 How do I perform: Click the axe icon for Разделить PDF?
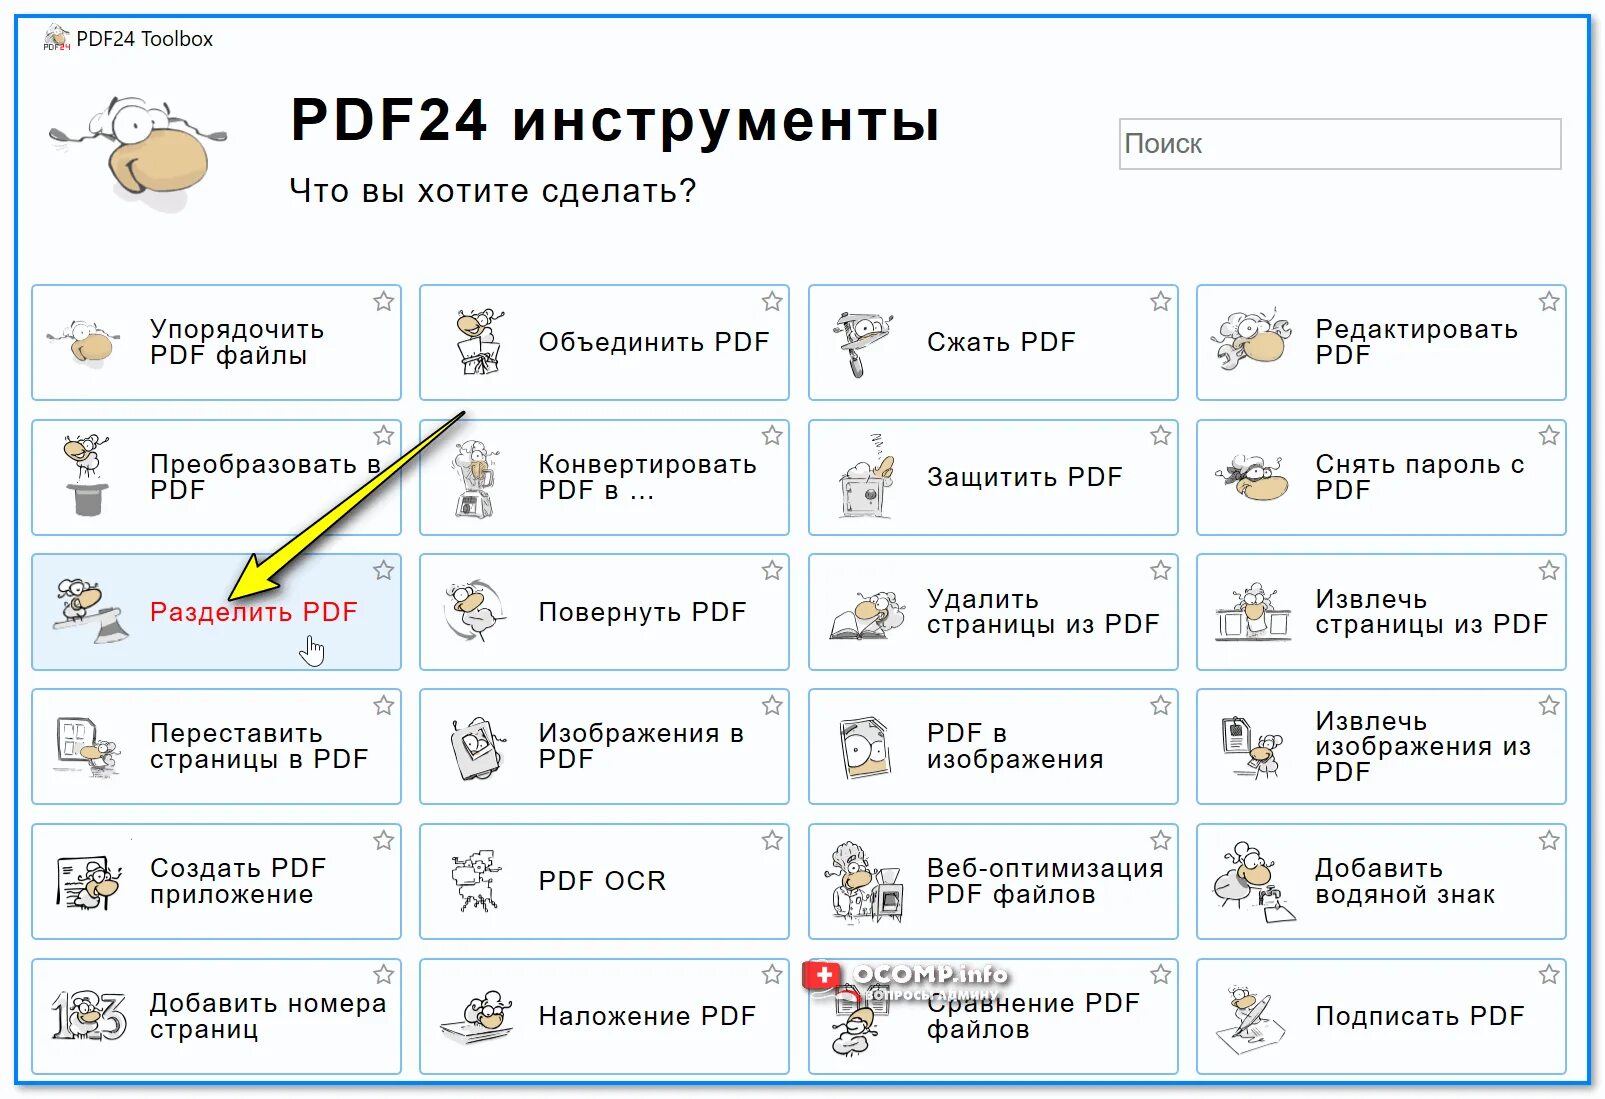click(x=90, y=610)
